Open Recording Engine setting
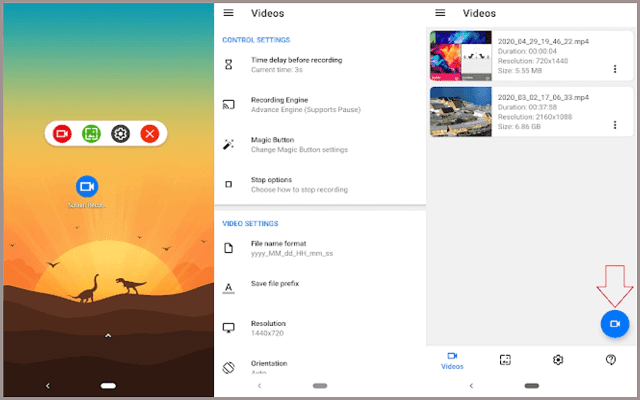Image resolution: width=640 pixels, height=400 pixels. pyautogui.click(x=320, y=104)
